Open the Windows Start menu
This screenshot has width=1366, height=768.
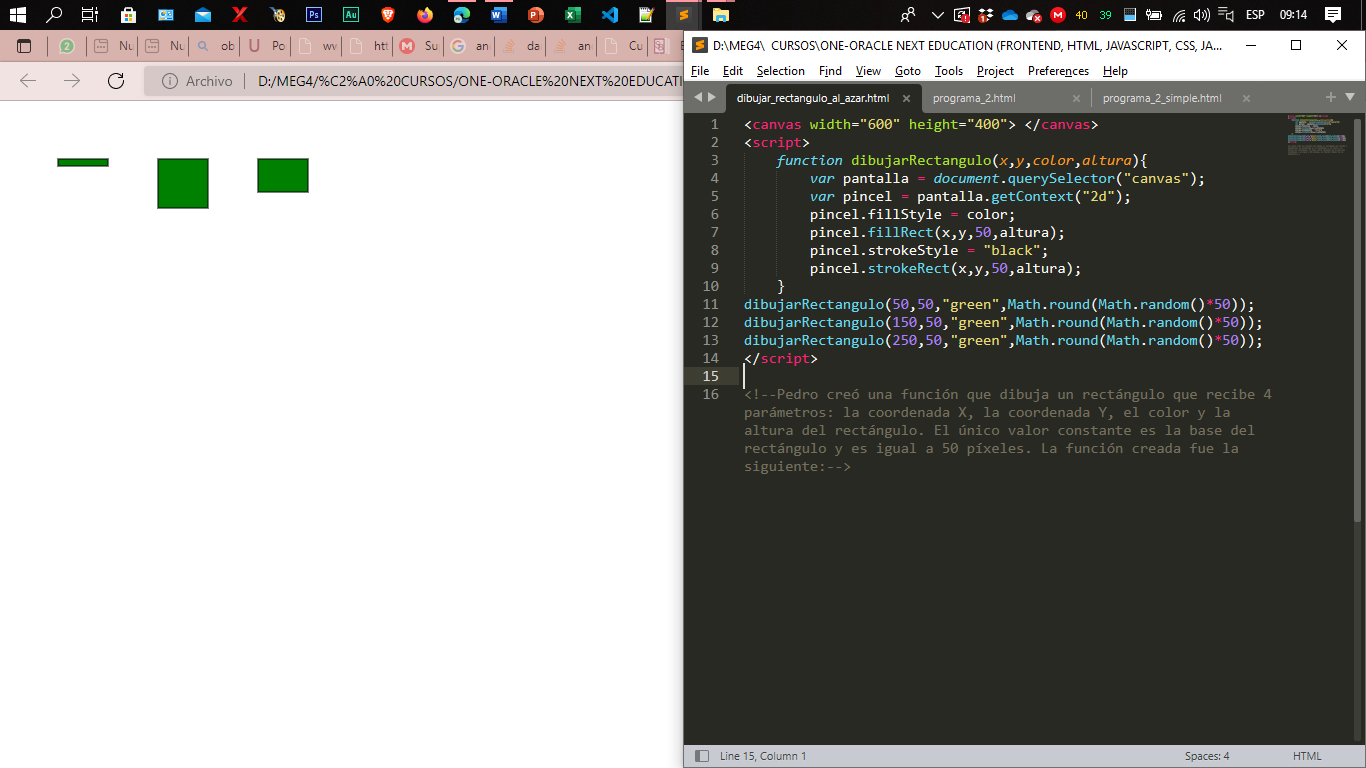coord(17,15)
